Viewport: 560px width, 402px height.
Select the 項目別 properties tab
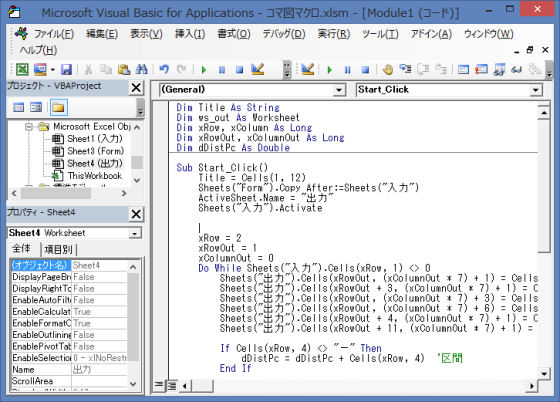click(59, 249)
